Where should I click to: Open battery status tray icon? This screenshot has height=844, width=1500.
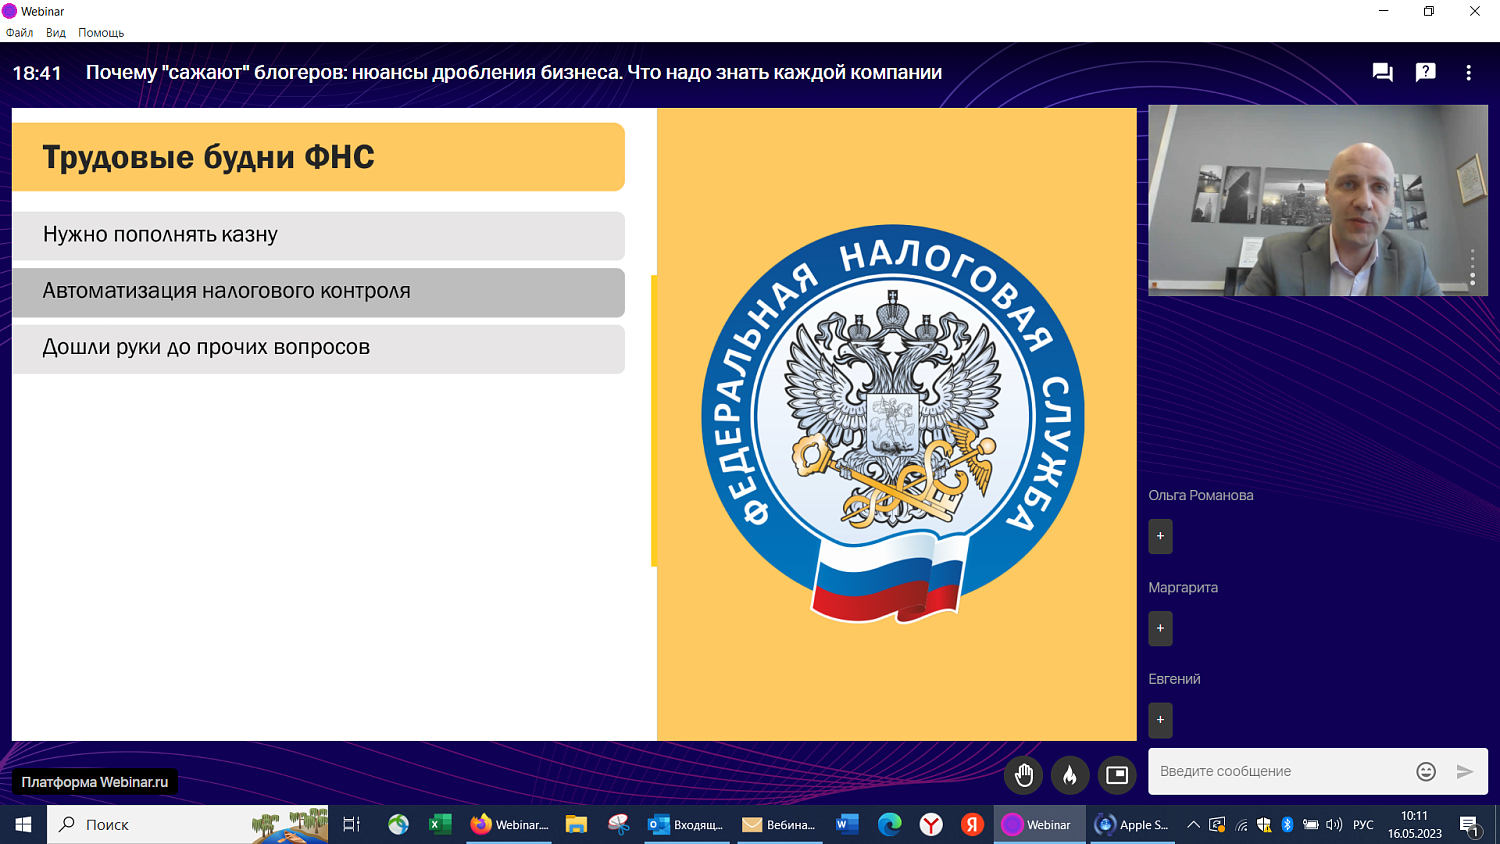pos(1310,825)
